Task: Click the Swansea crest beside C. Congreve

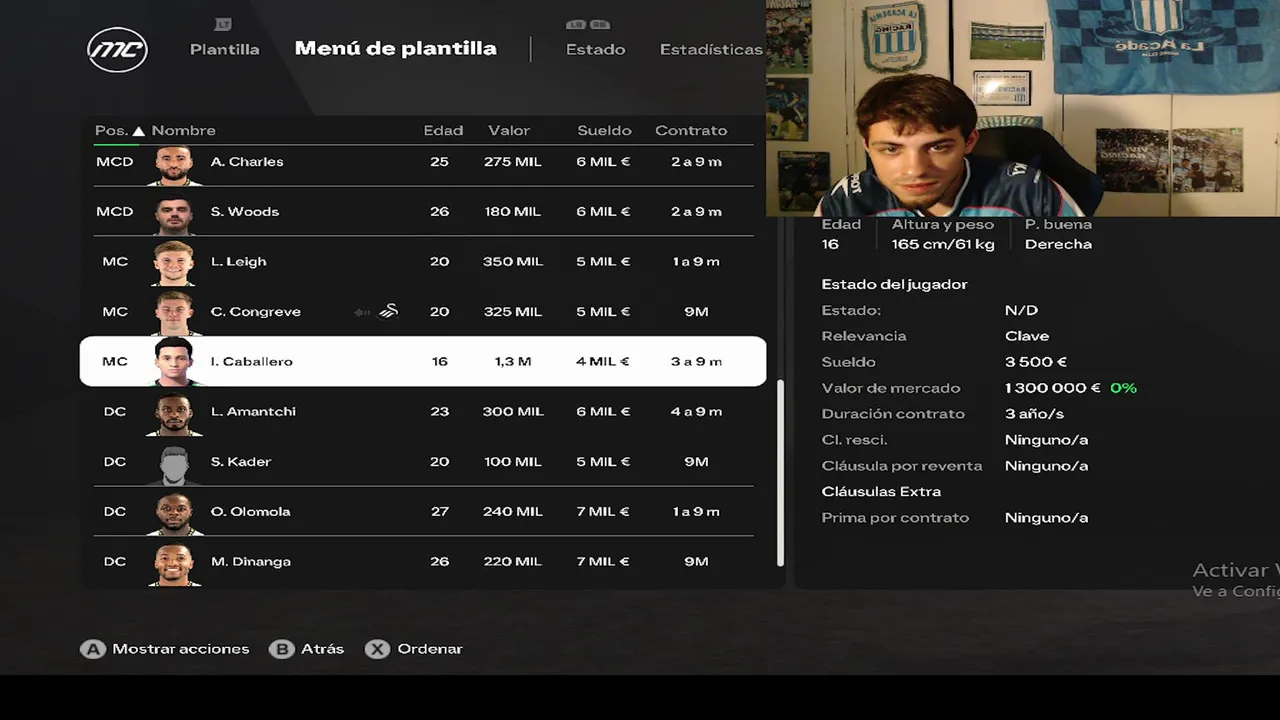Action: pyautogui.click(x=389, y=312)
